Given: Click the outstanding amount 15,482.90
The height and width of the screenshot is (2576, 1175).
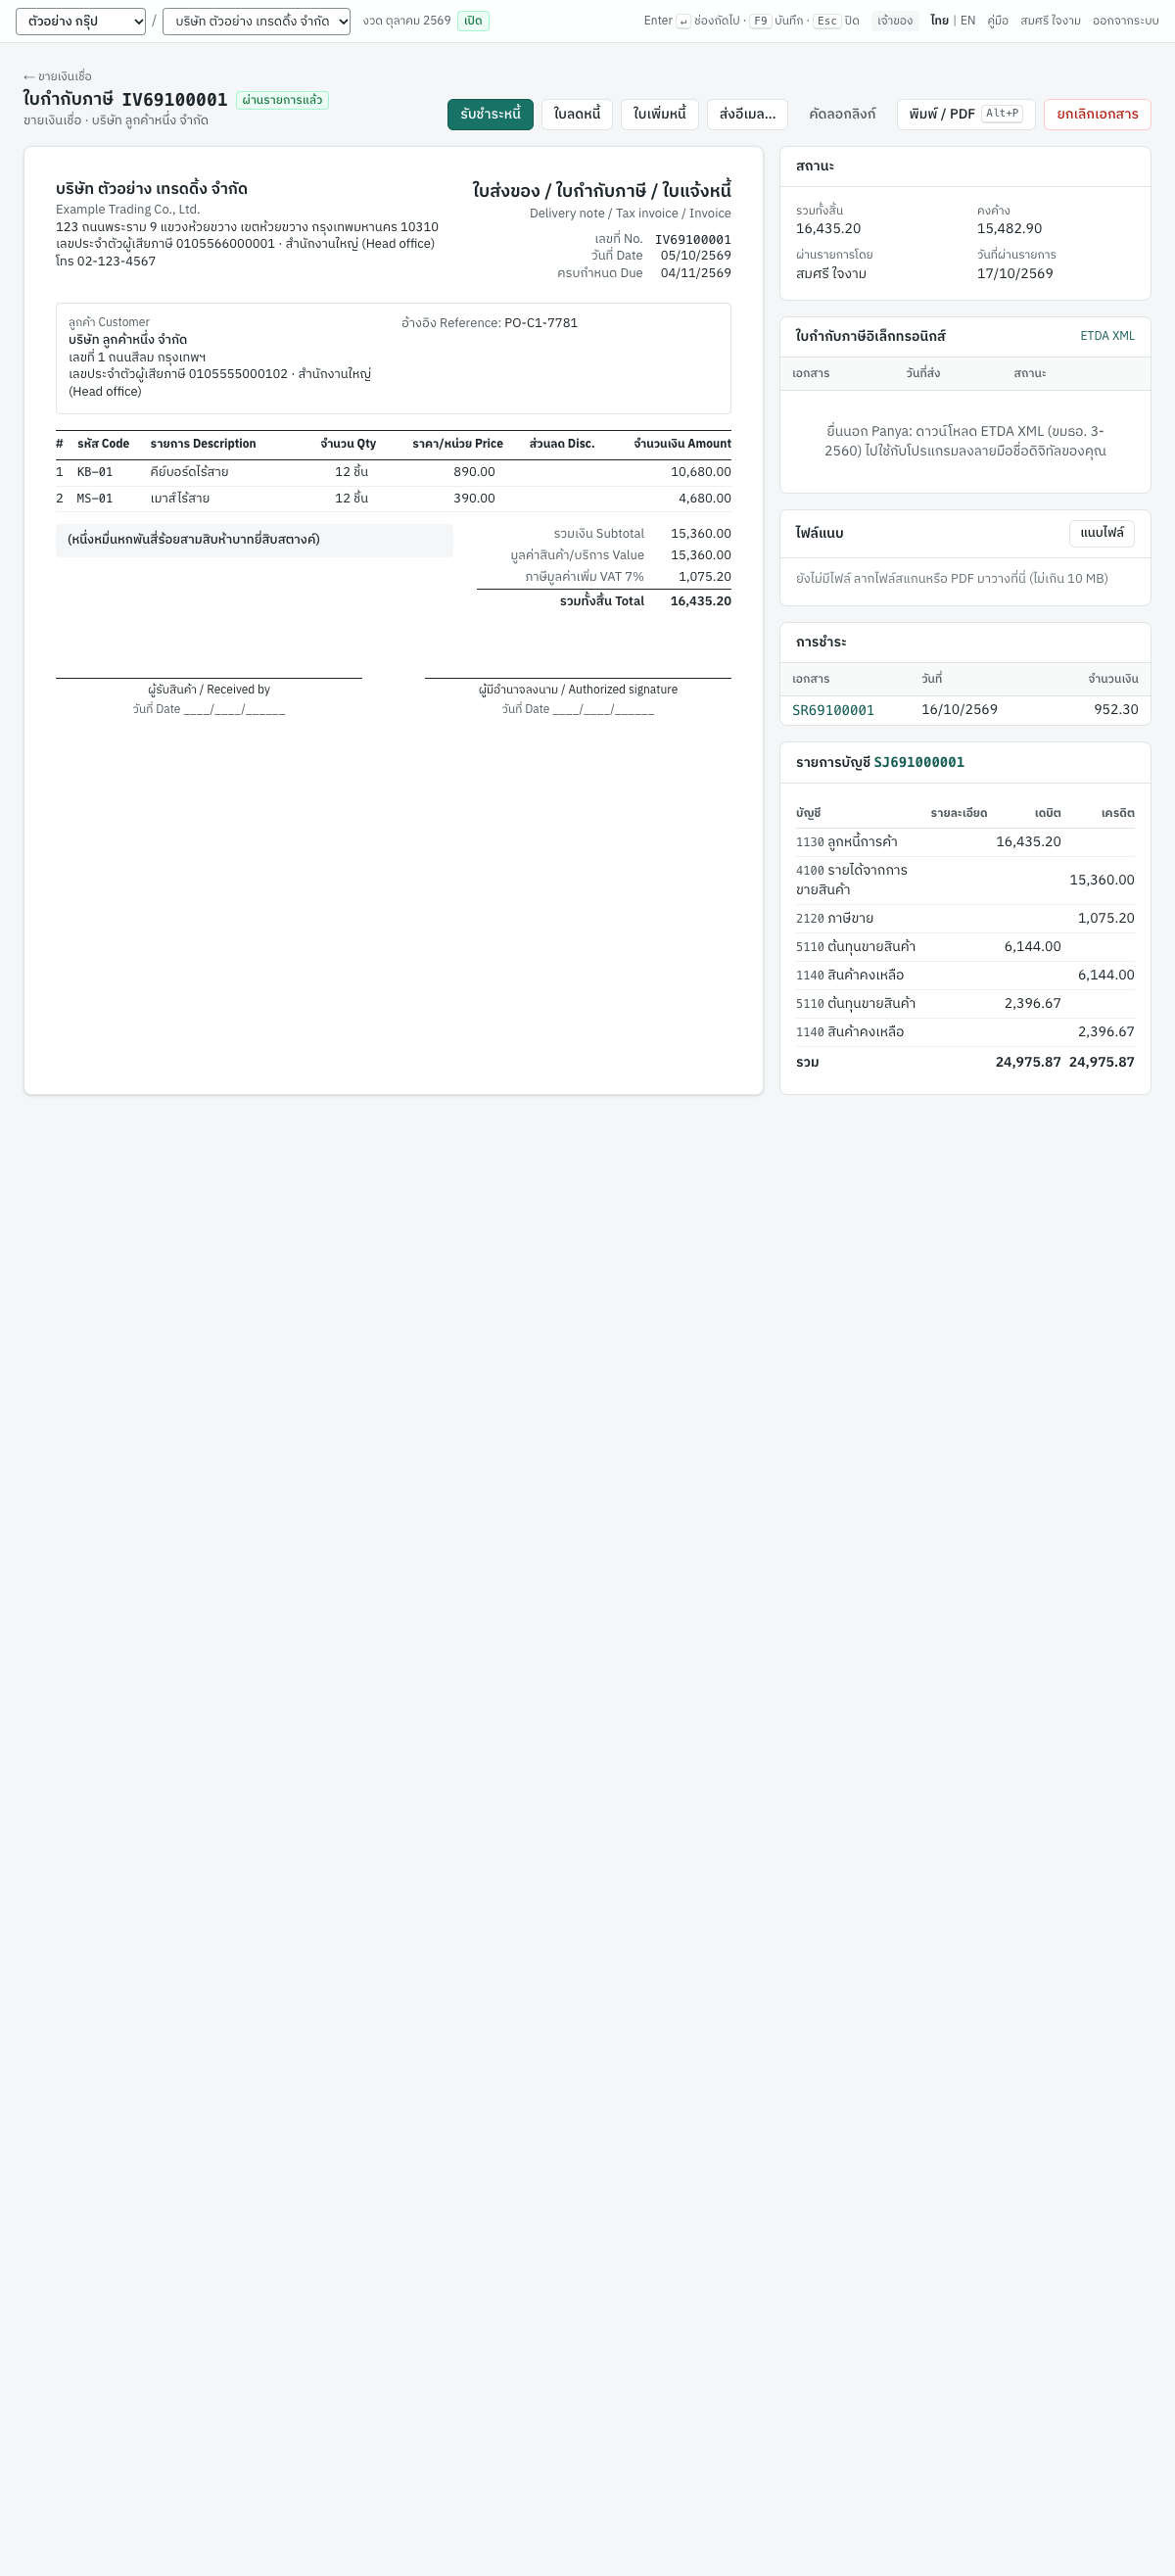Looking at the screenshot, I should coord(1009,229).
